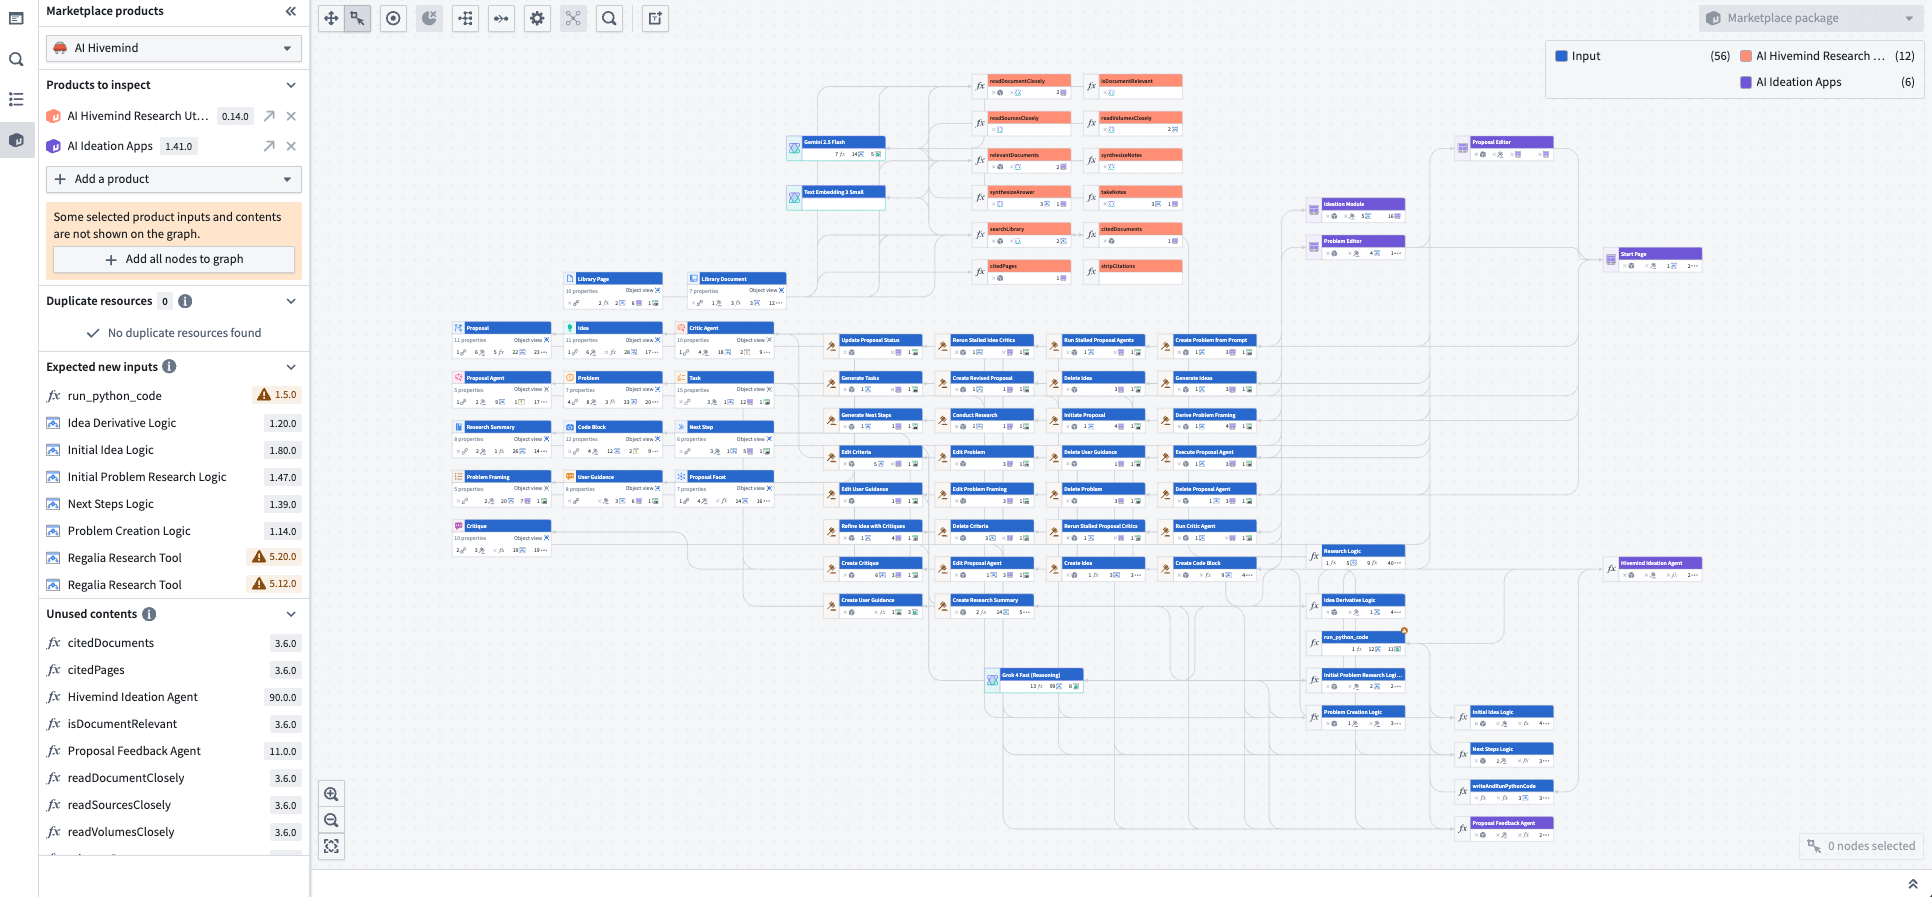This screenshot has height=897, width=1932.
Task: Click the export graph icon
Action: coord(655,18)
